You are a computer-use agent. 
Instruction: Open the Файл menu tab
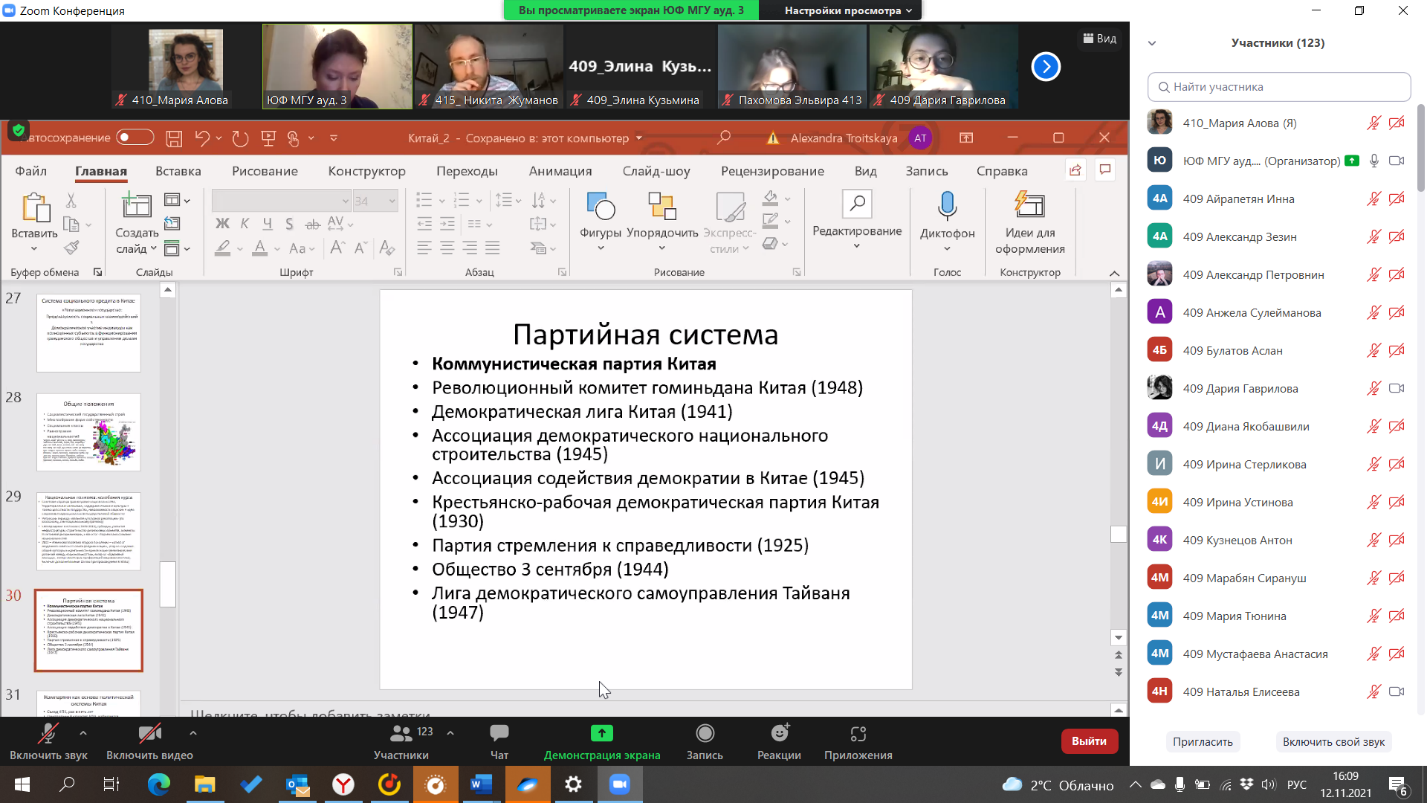(31, 171)
